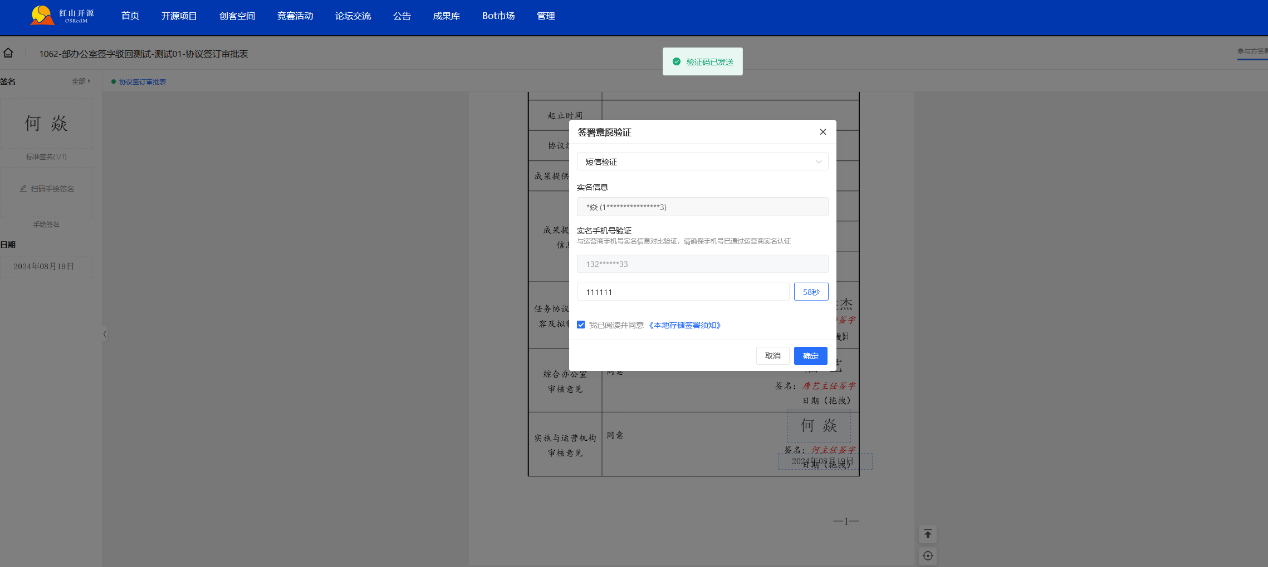Click the real-name info field
Screen dimensions: 1268x567
(702, 206)
